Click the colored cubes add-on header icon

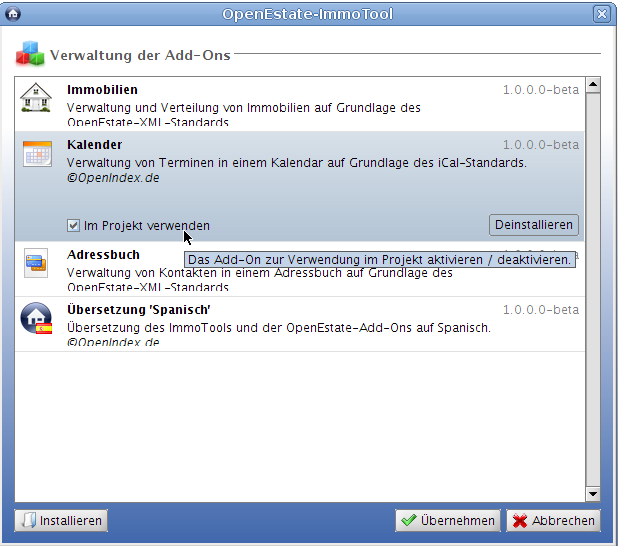[x=29, y=54]
